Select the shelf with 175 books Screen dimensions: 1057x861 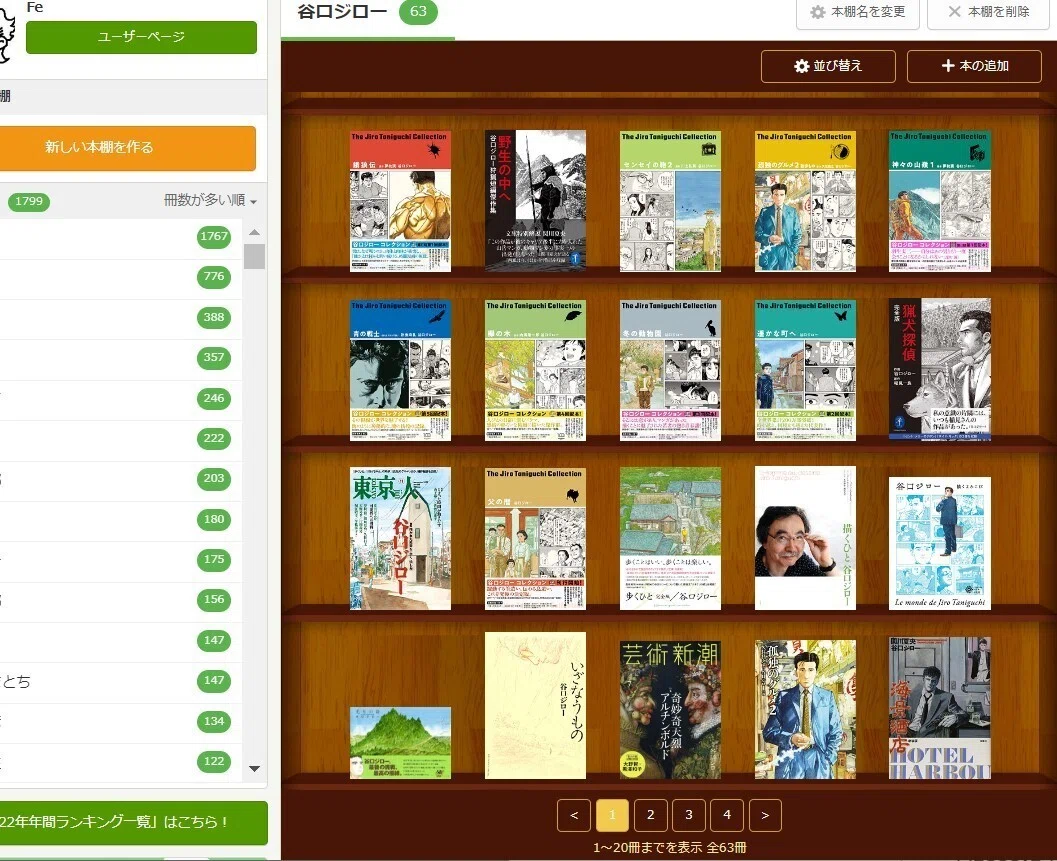(x=121, y=560)
